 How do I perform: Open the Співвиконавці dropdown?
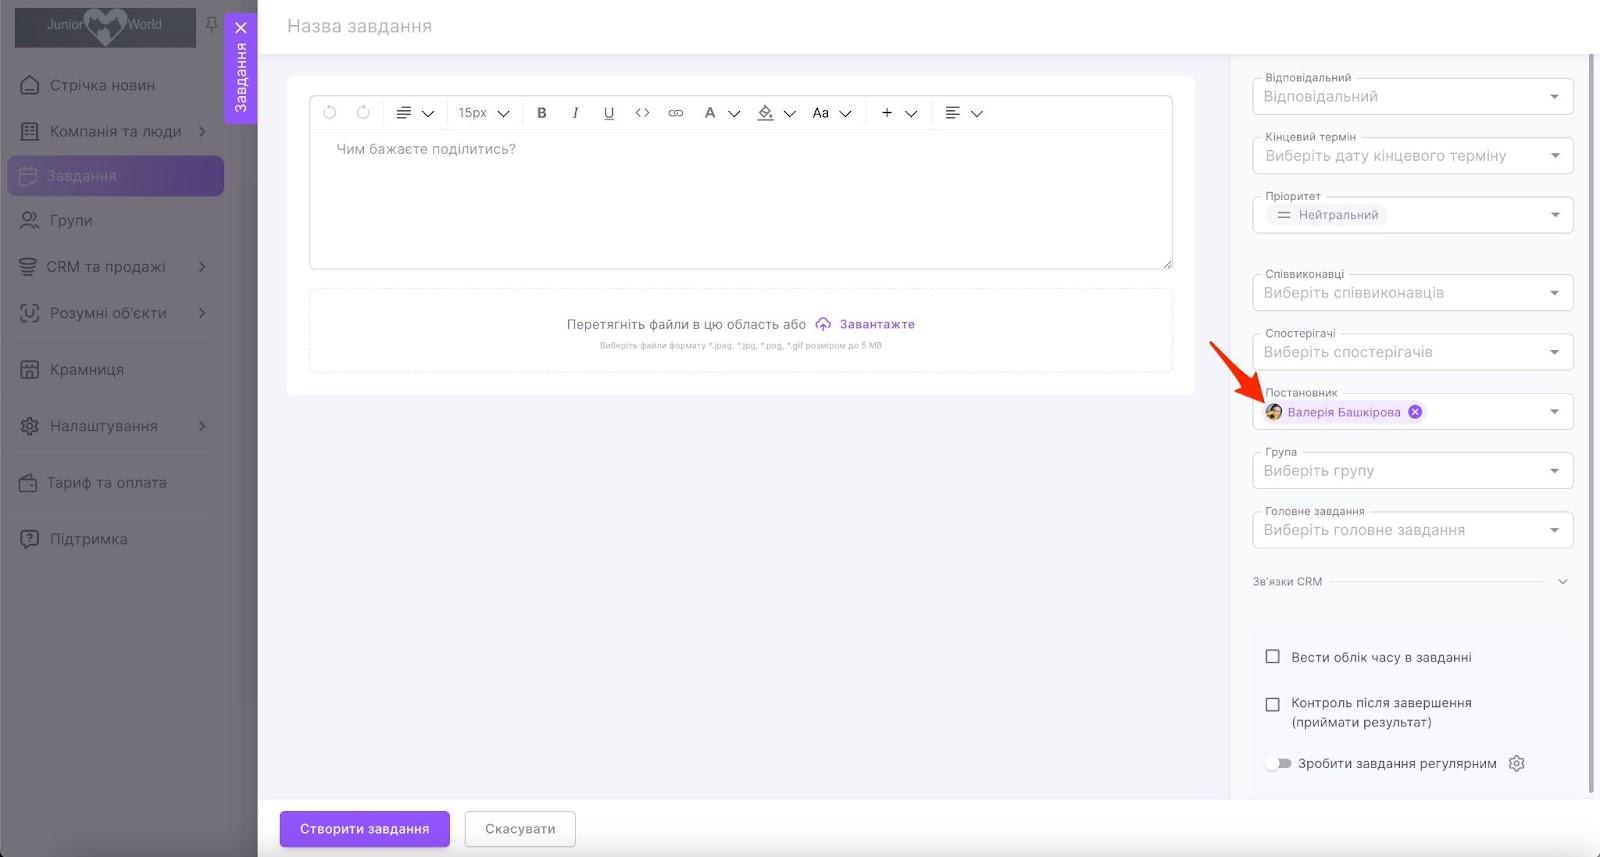(x=1413, y=293)
